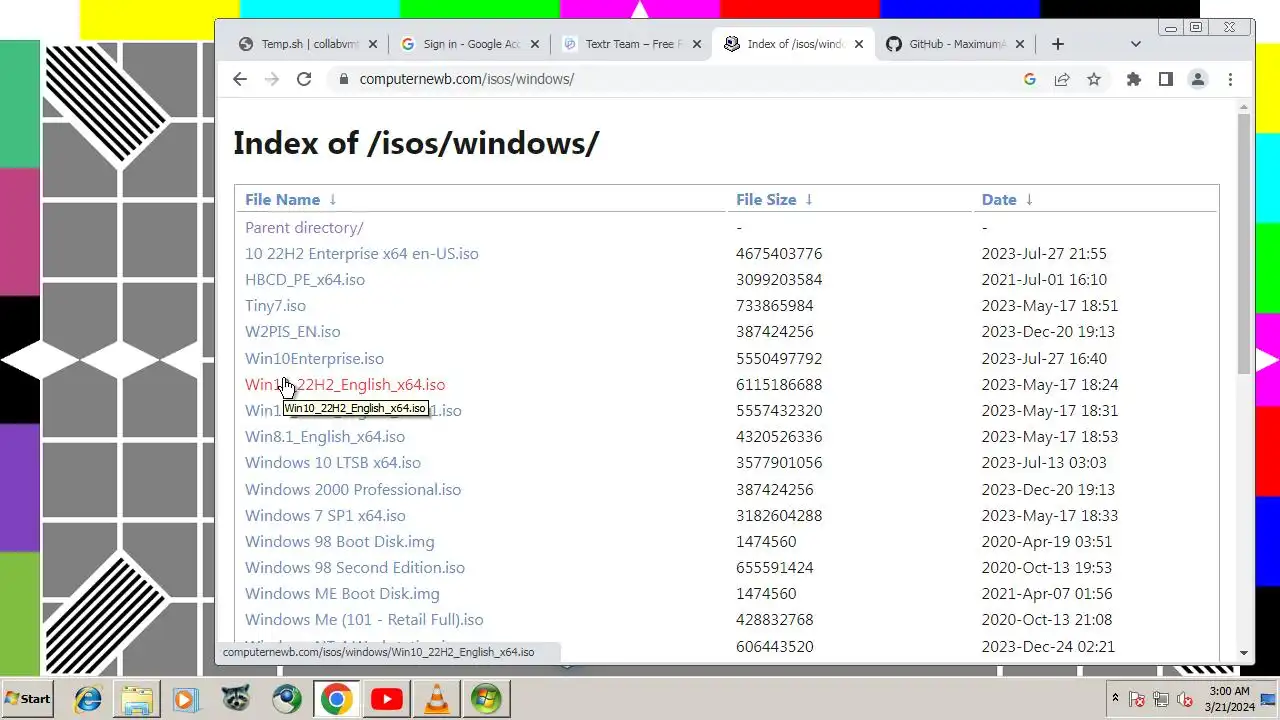This screenshot has width=1280, height=720.
Task: Go back to the previous page
Action: (x=240, y=79)
